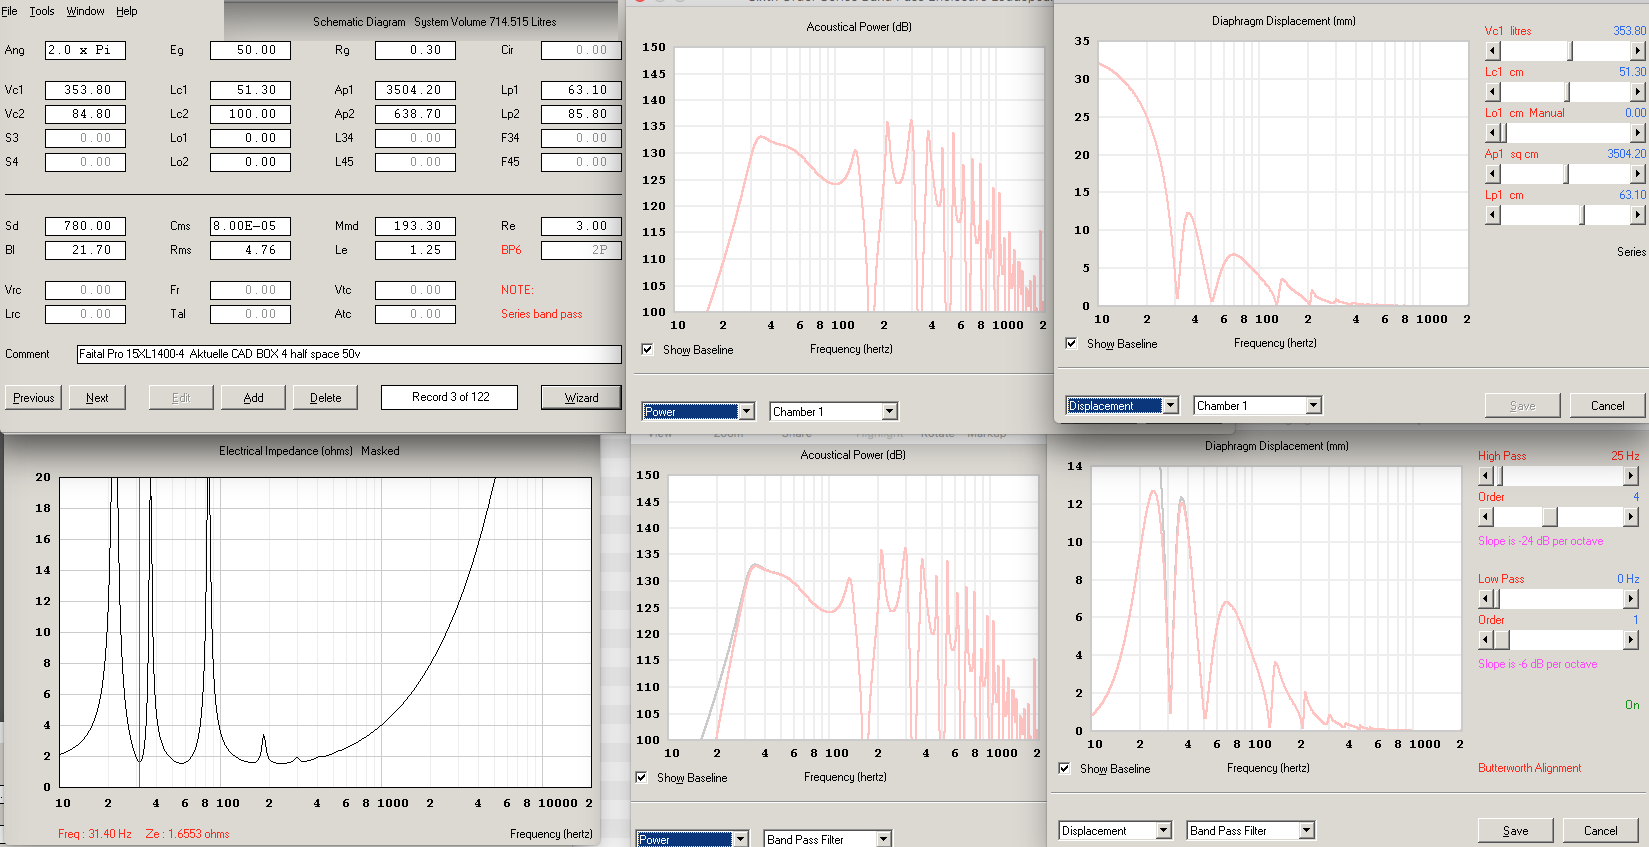Toggle Show Baseline in lower Diaphragm Displacement window

(x=1064, y=768)
